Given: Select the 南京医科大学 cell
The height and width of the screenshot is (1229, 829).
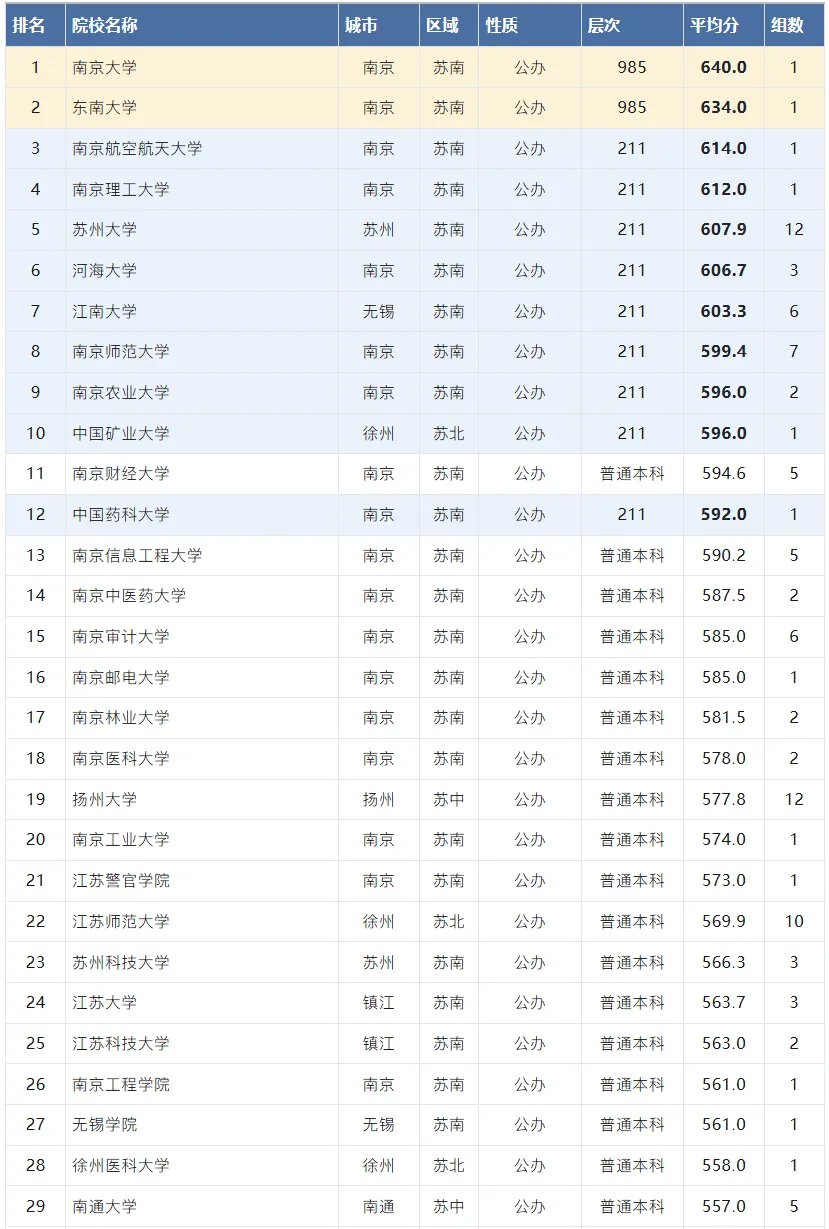Looking at the screenshot, I should (x=201, y=759).
